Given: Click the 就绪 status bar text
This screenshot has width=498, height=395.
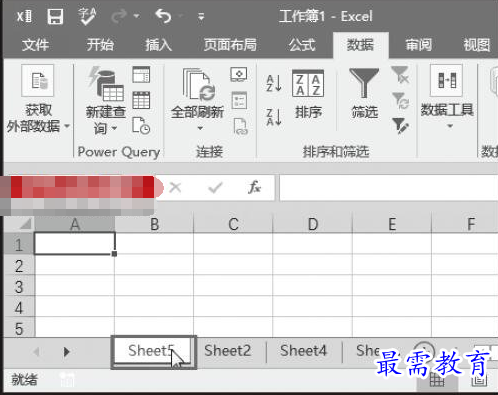Looking at the screenshot, I should [x=24, y=379].
